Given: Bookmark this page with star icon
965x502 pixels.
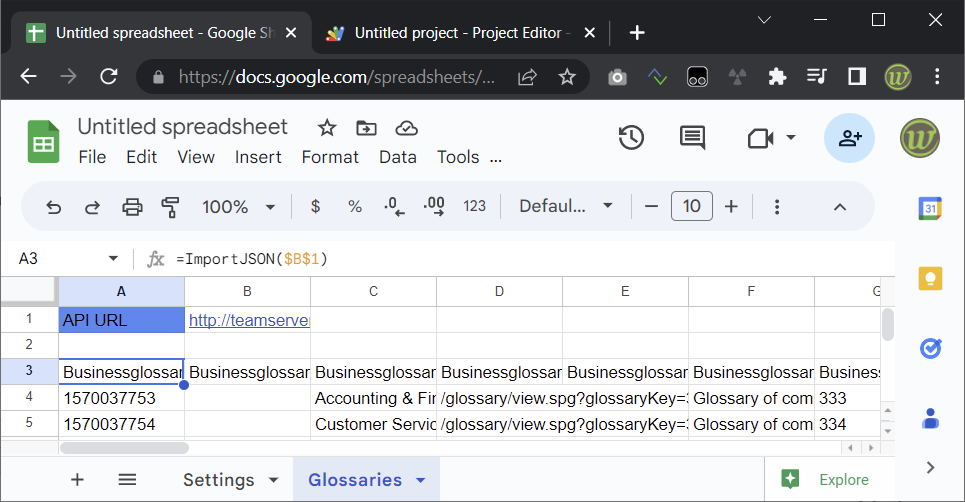Looking at the screenshot, I should point(566,77).
